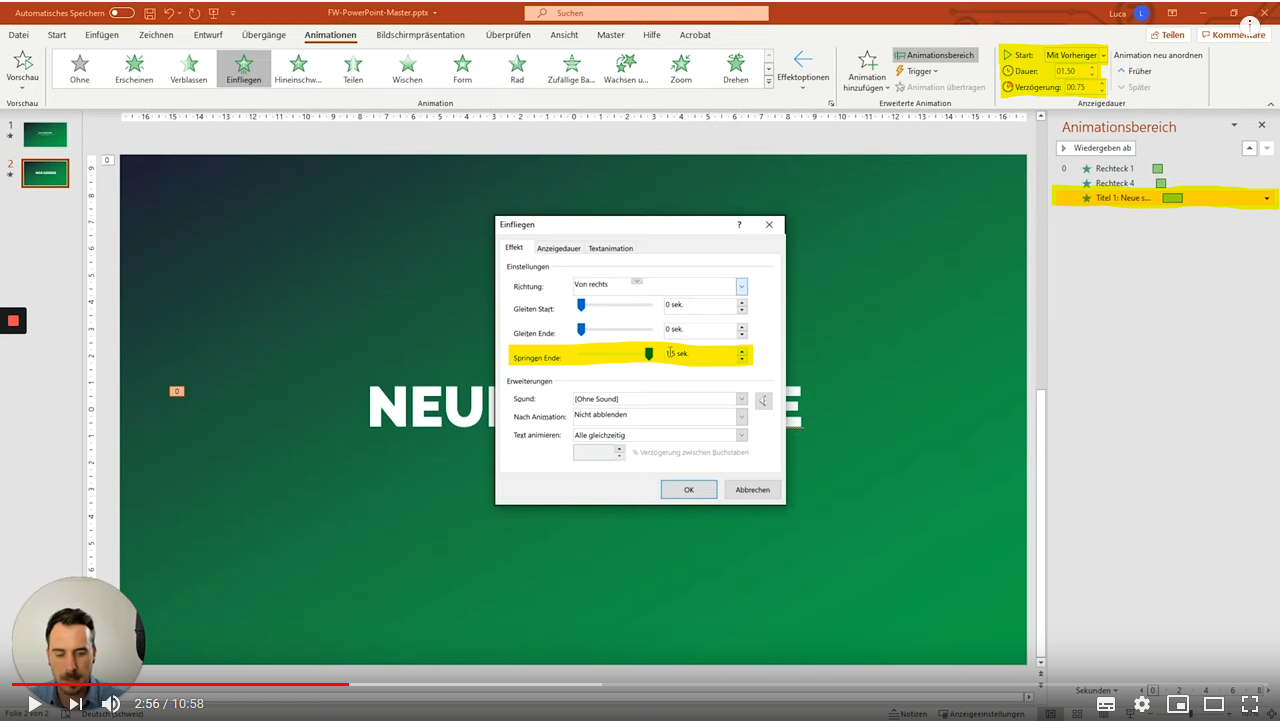Apply the Verblassen animation effect
Image resolution: width=1280 pixels, height=721 pixels.
(x=189, y=69)
